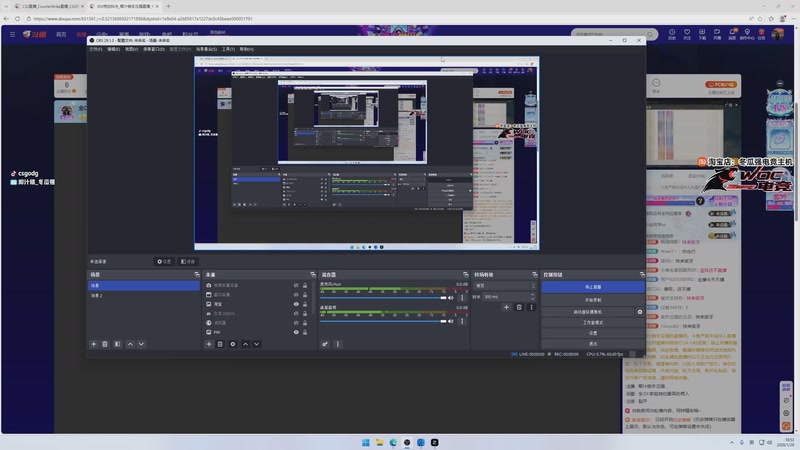
Task: Pop out the Sources dock panel
Action: (x=312, y=275)
